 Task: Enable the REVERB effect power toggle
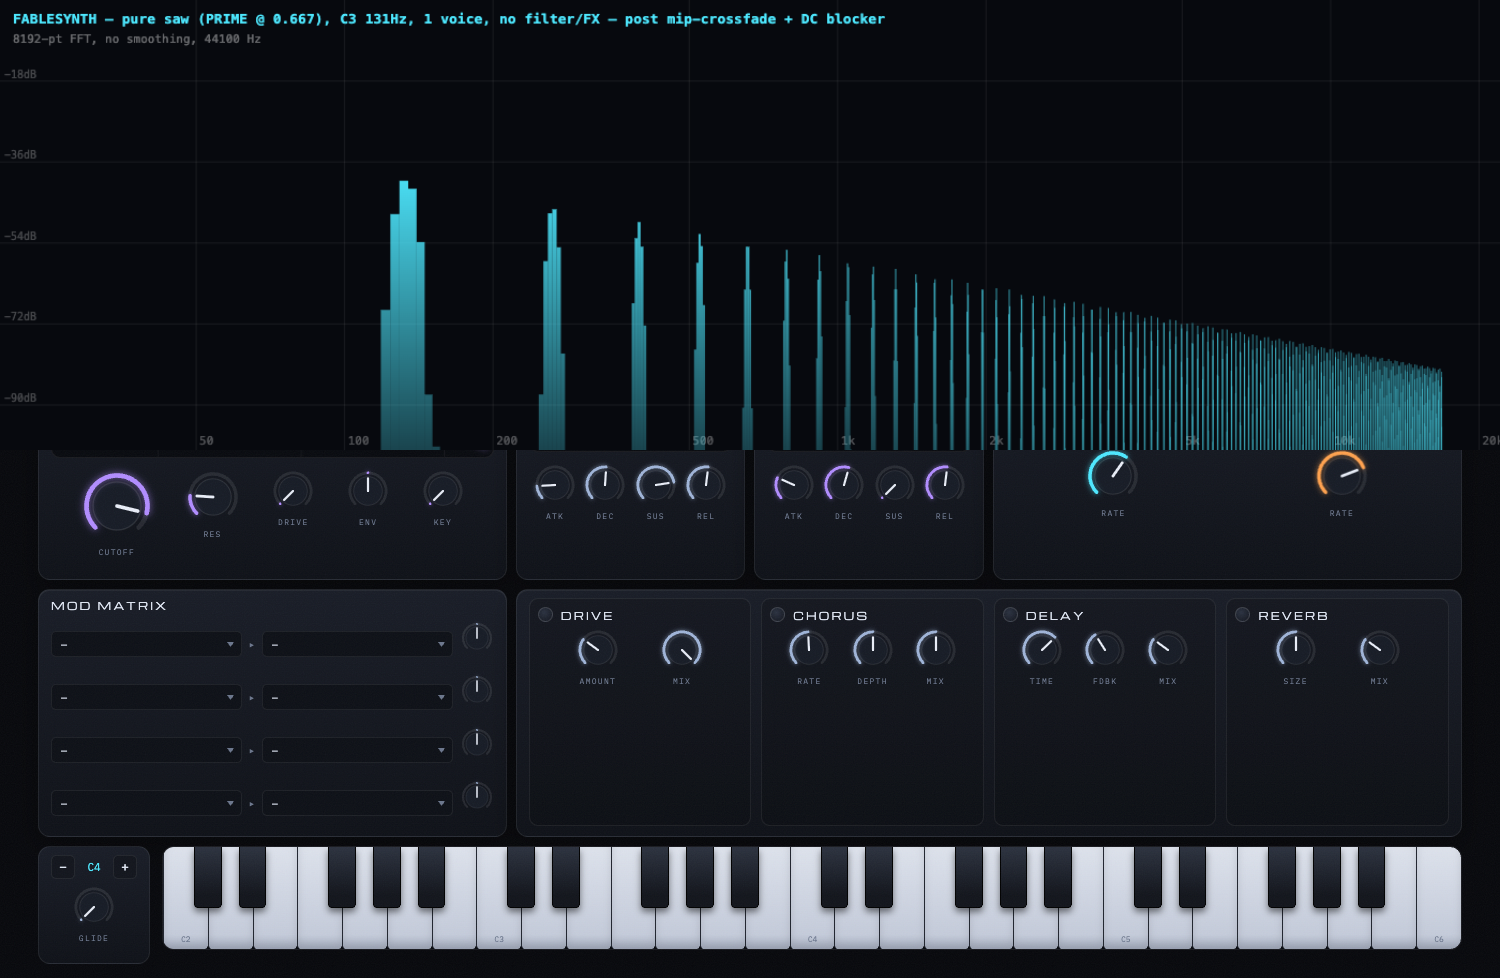point(1242,615)
